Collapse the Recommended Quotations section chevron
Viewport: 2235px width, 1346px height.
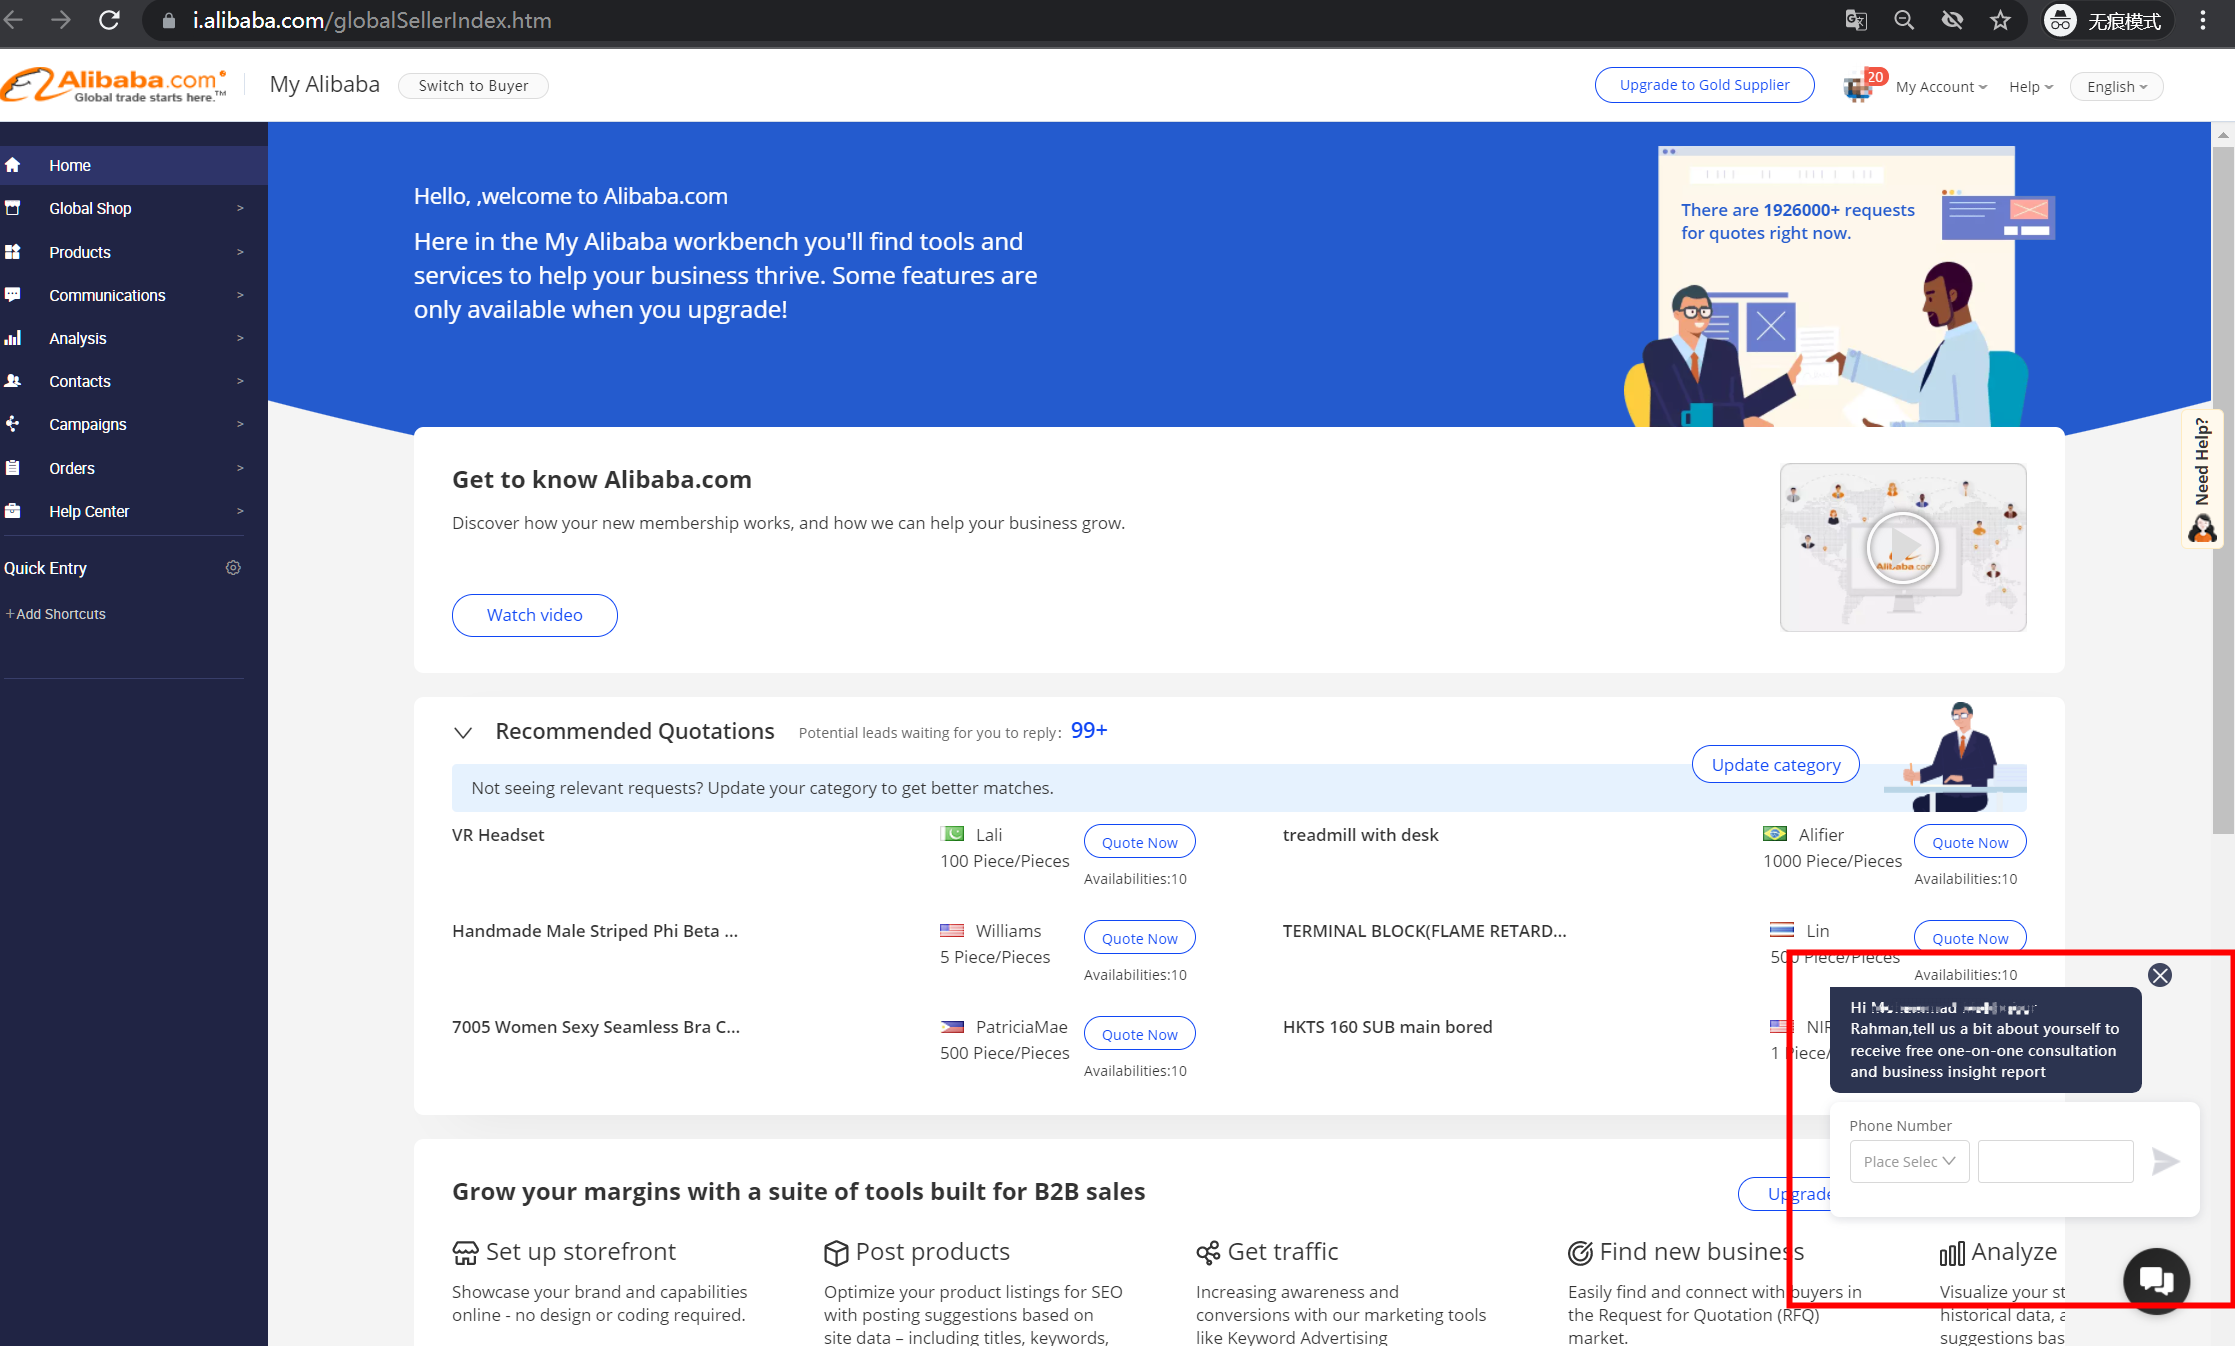click(463, 732)
